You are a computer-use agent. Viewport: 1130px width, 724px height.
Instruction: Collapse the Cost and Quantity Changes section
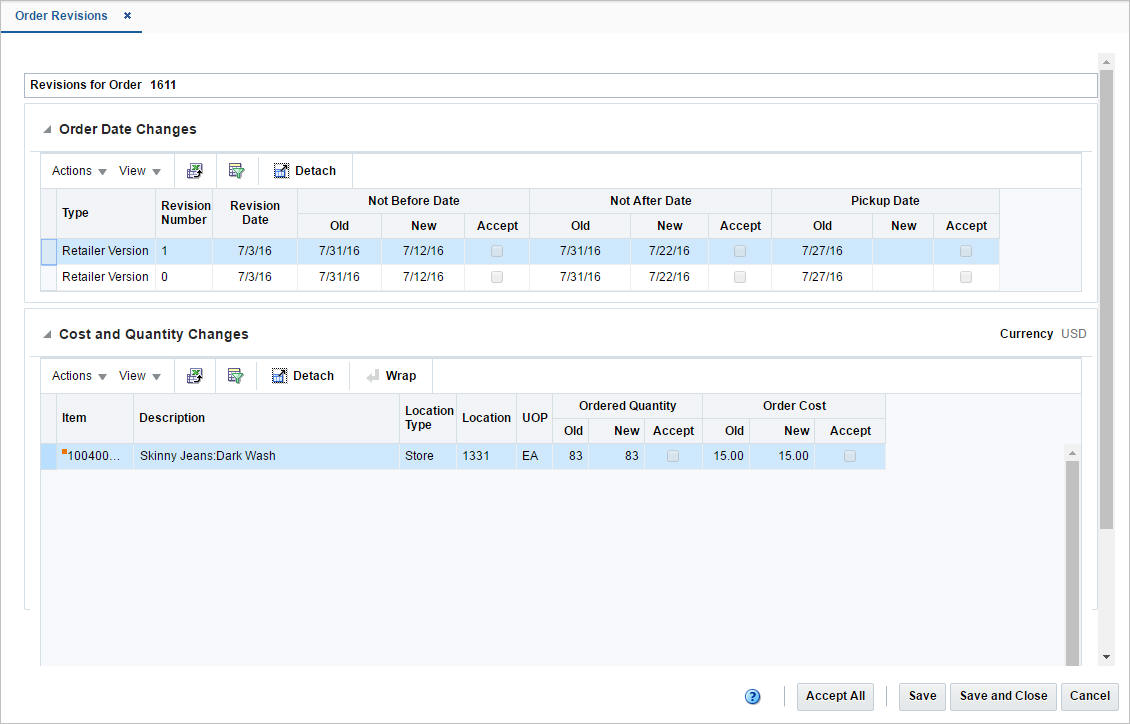click(47, 334)
